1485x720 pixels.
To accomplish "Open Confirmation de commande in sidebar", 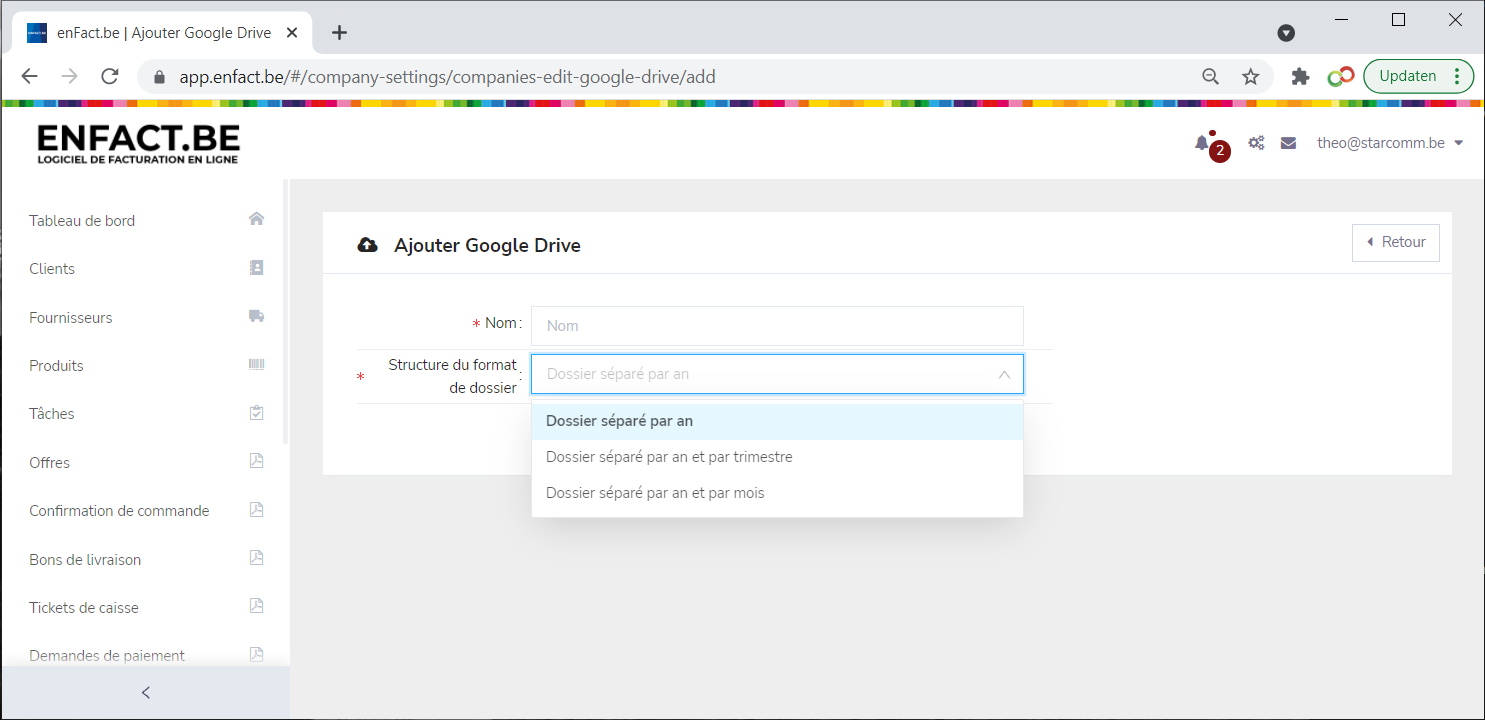I will pyautogui.click(x=119, y=511).
